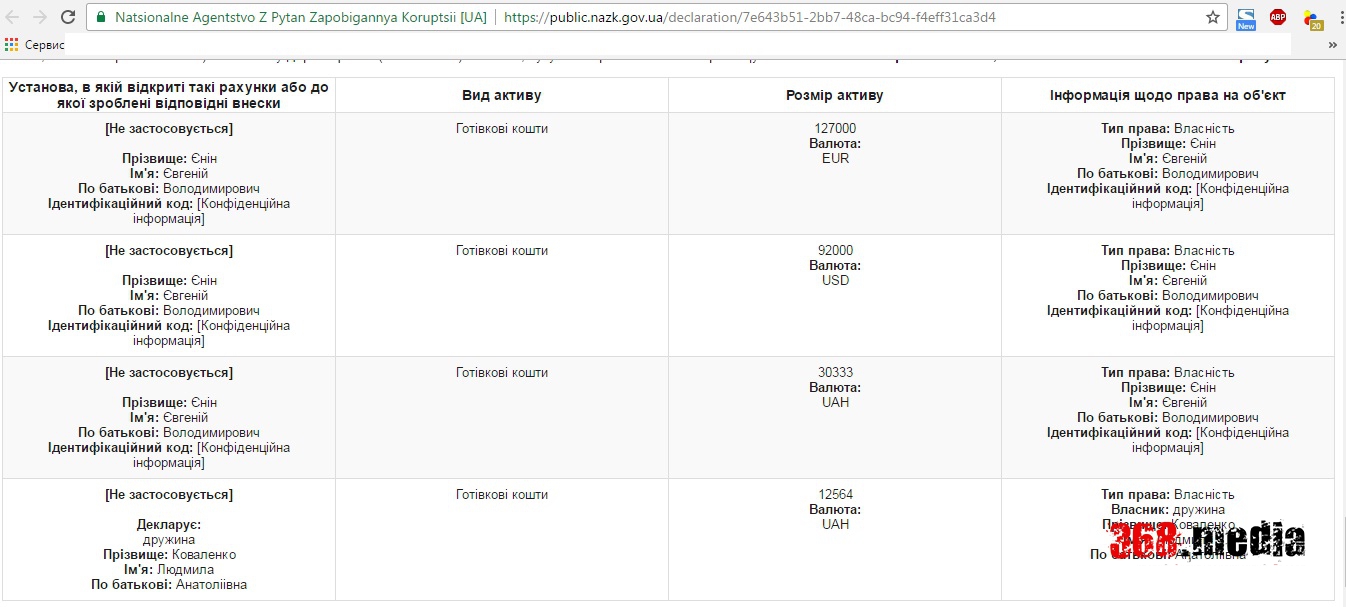Click the 'Інформація щодо права на об'єкт' header
This screenshot has height=607, width=1346.
(x=1167, y=95)
